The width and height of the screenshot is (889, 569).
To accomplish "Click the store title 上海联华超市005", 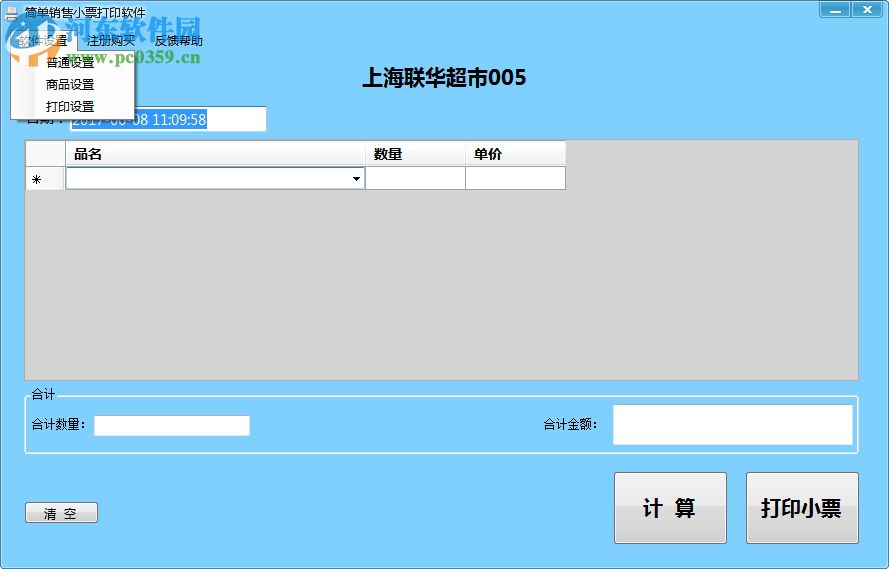I will [x=444, y=78].
